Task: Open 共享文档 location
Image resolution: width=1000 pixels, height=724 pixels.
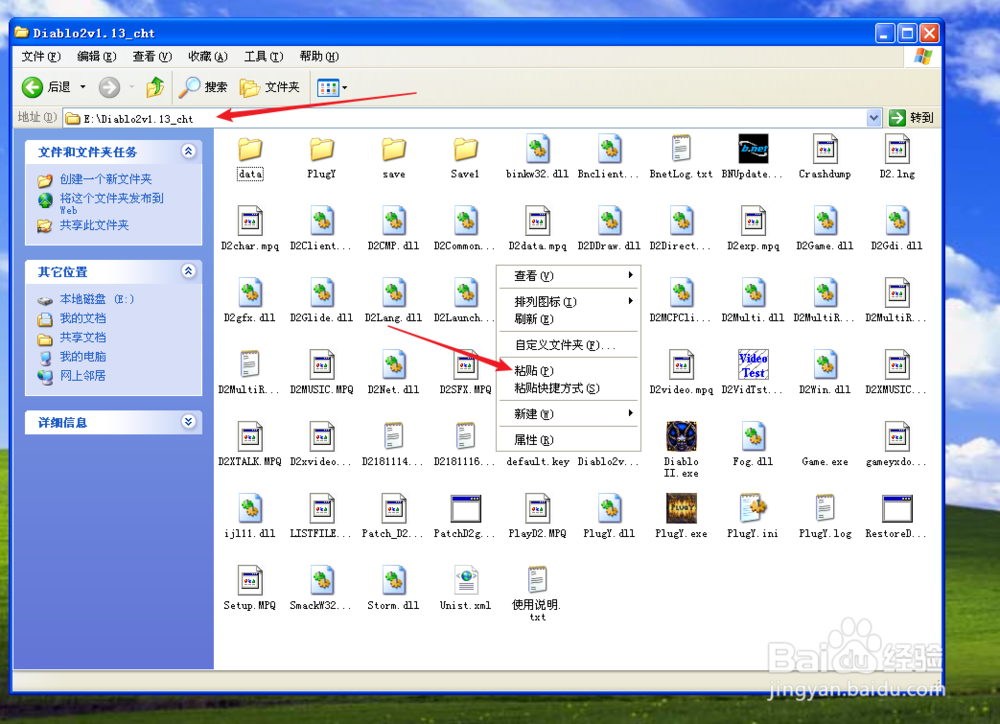Action: pos(82,337)
